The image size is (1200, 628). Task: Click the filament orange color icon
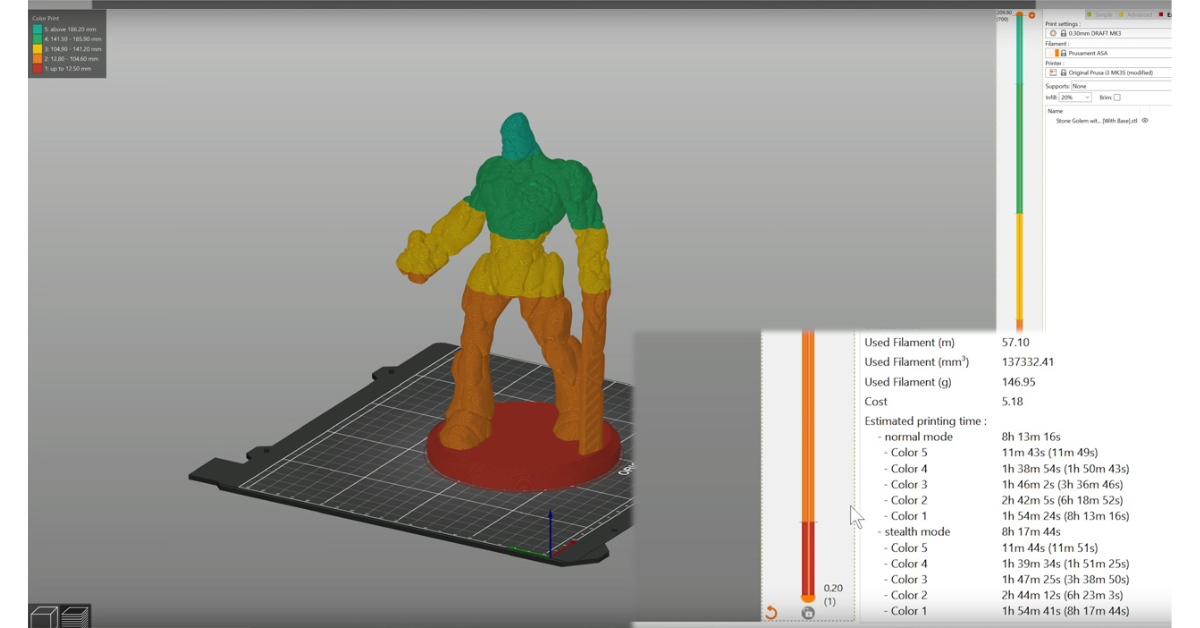(1057, 53)
